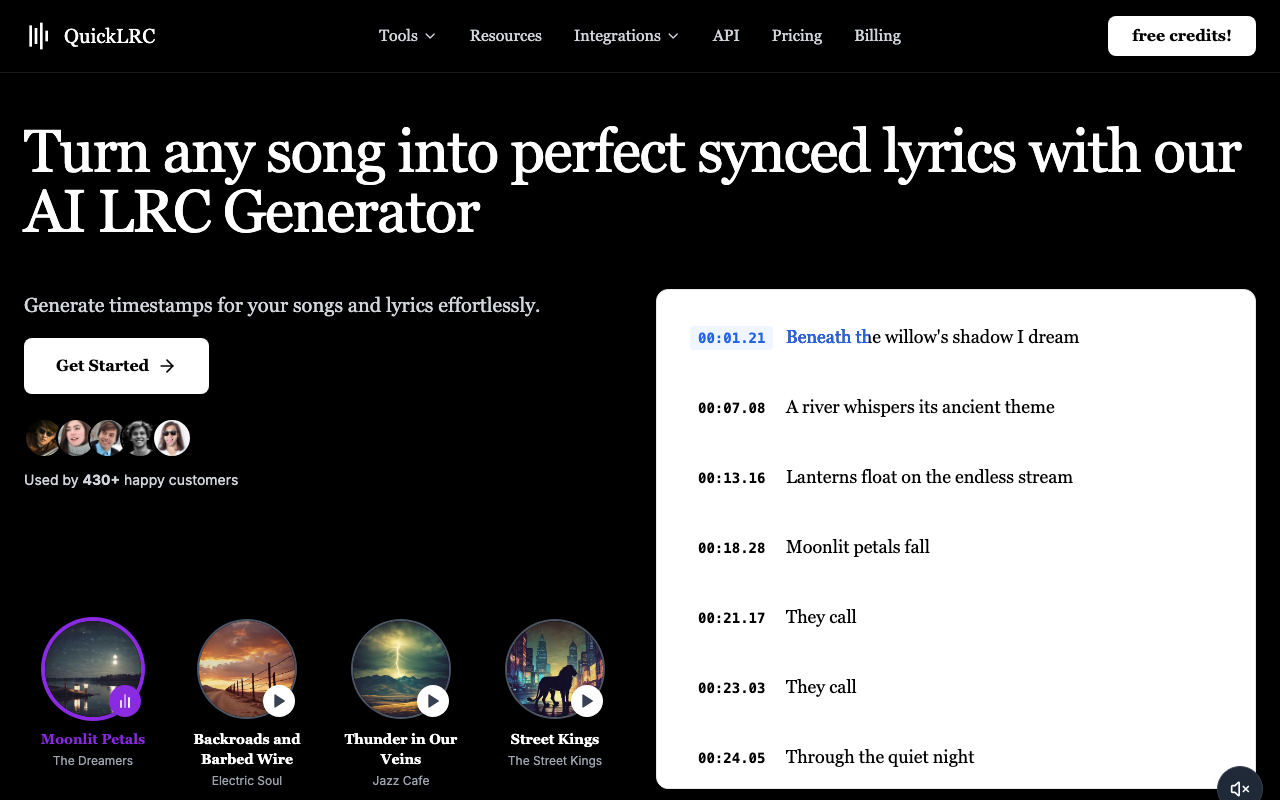Image resolution: width=1280 pixels, height=800 pixels.
Task: Click 'Electric Soul' artist name
Action: (247, 781)
